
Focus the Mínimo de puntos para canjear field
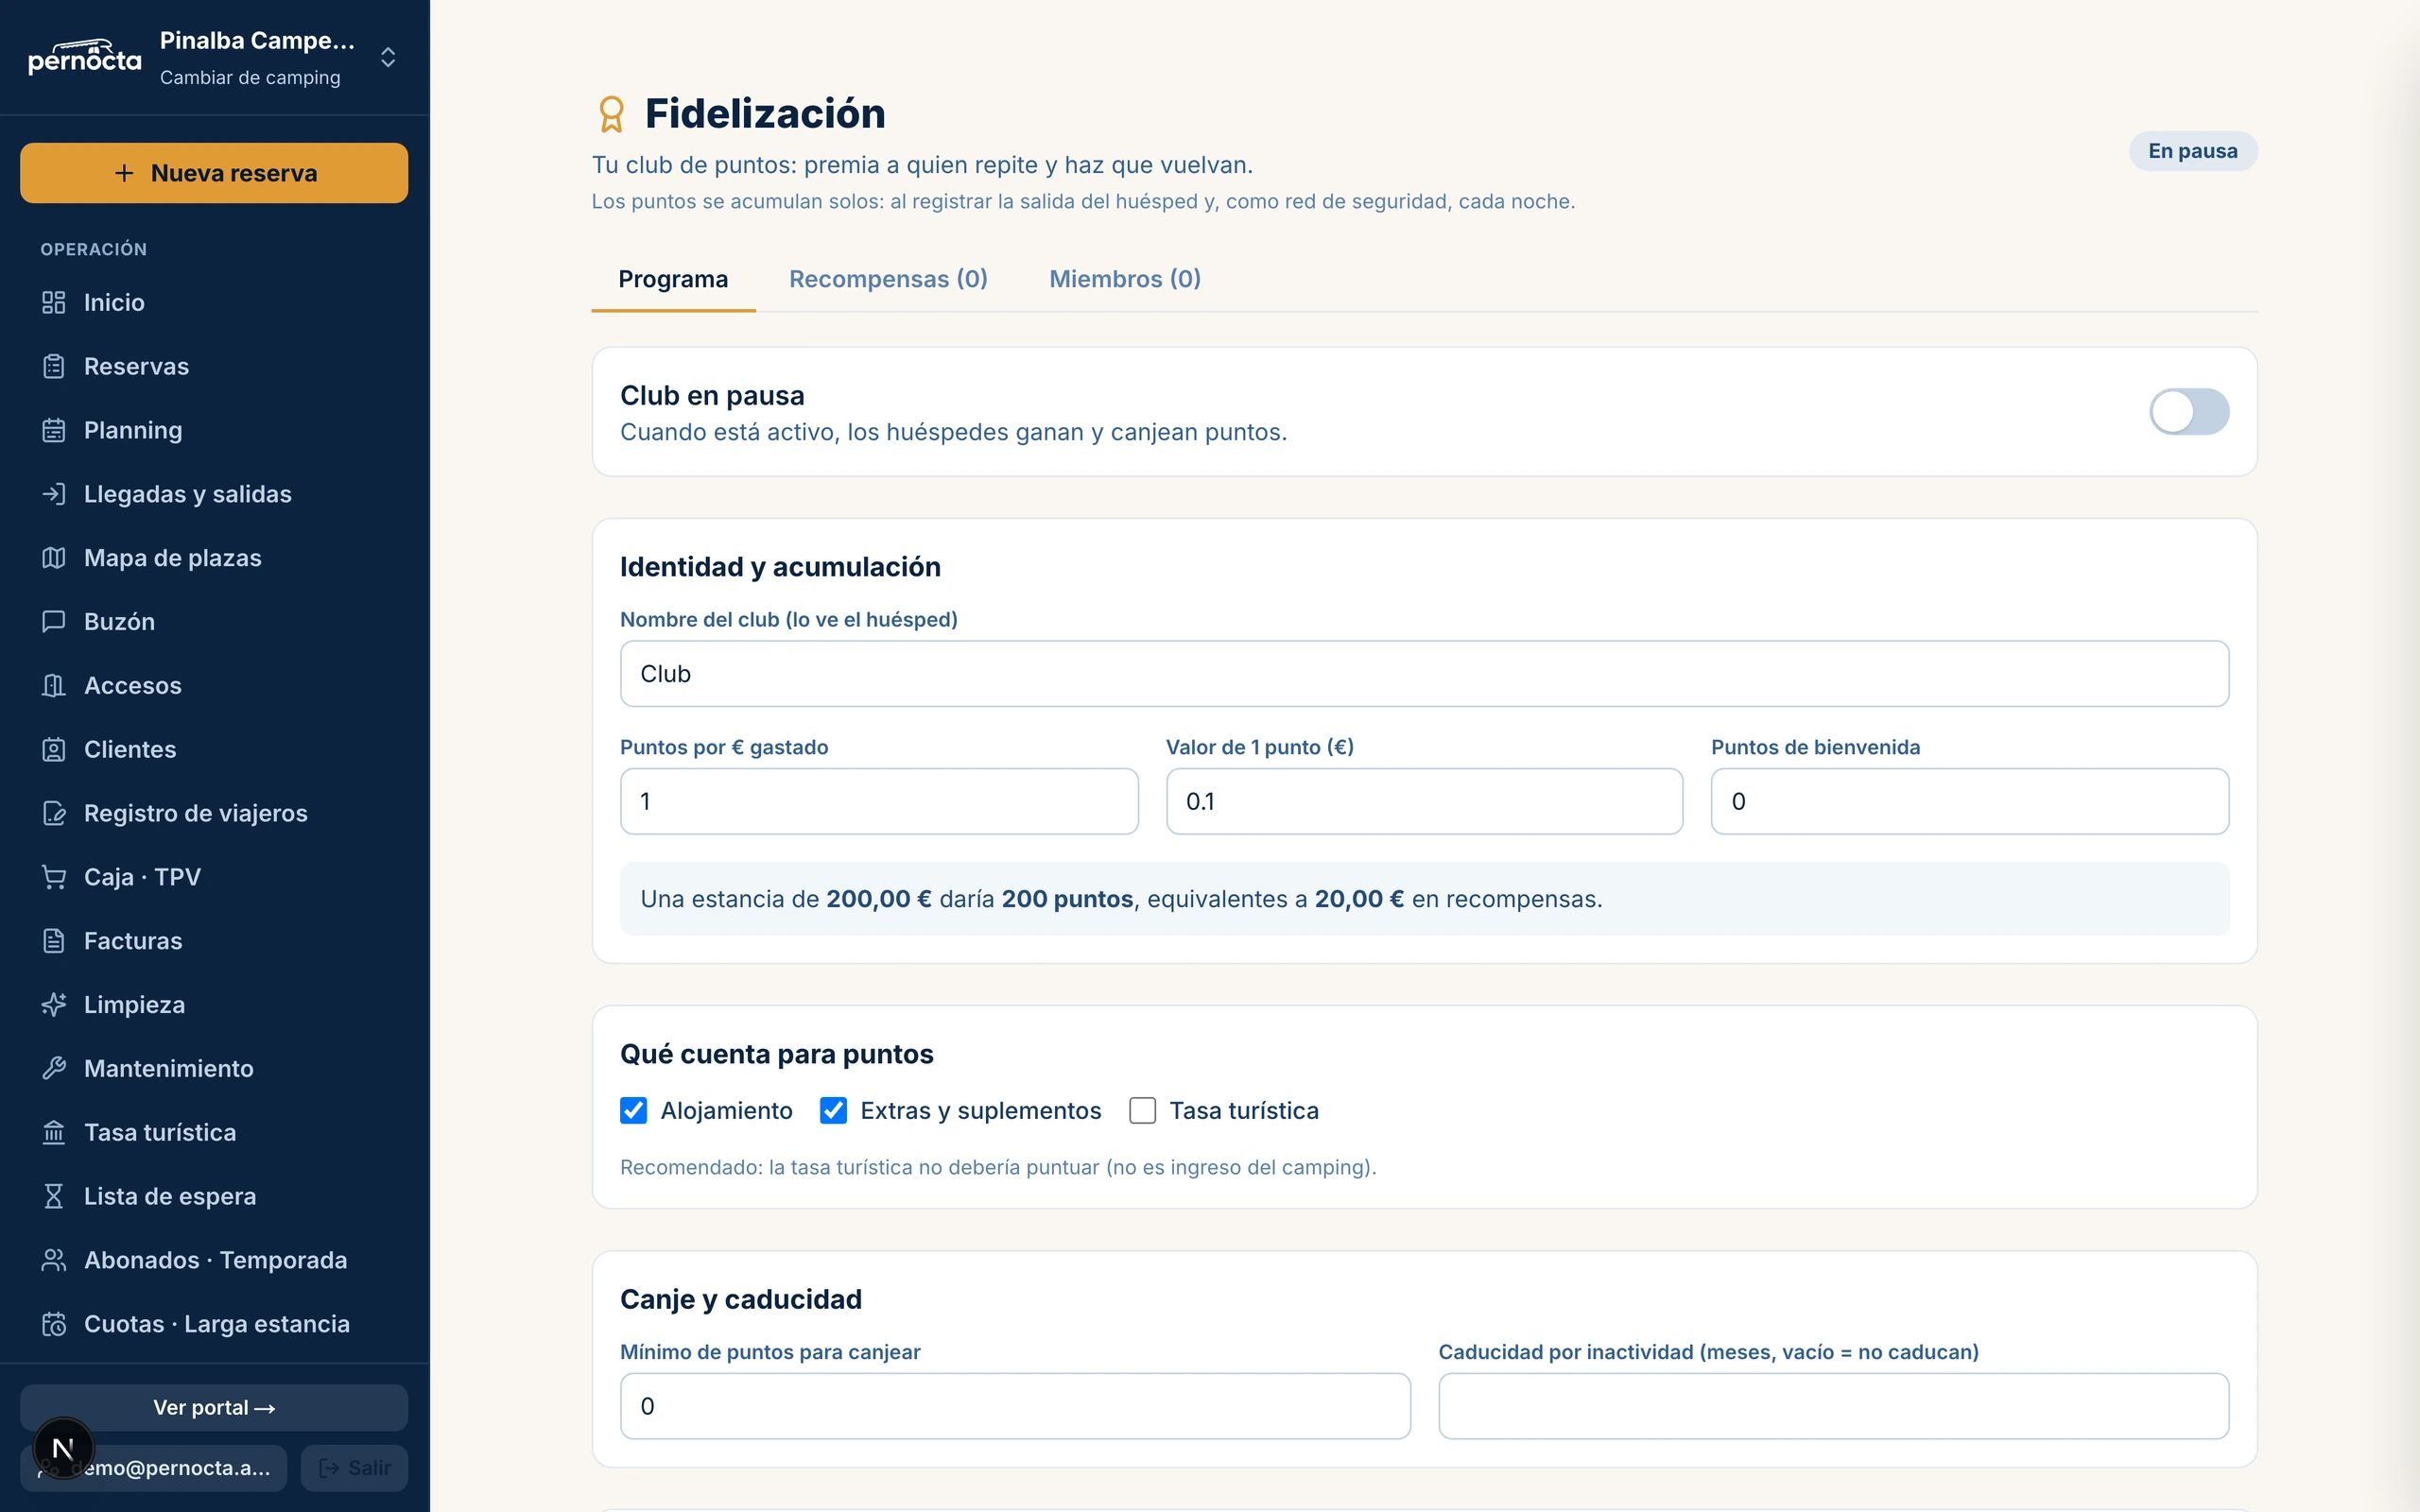1015,1406
